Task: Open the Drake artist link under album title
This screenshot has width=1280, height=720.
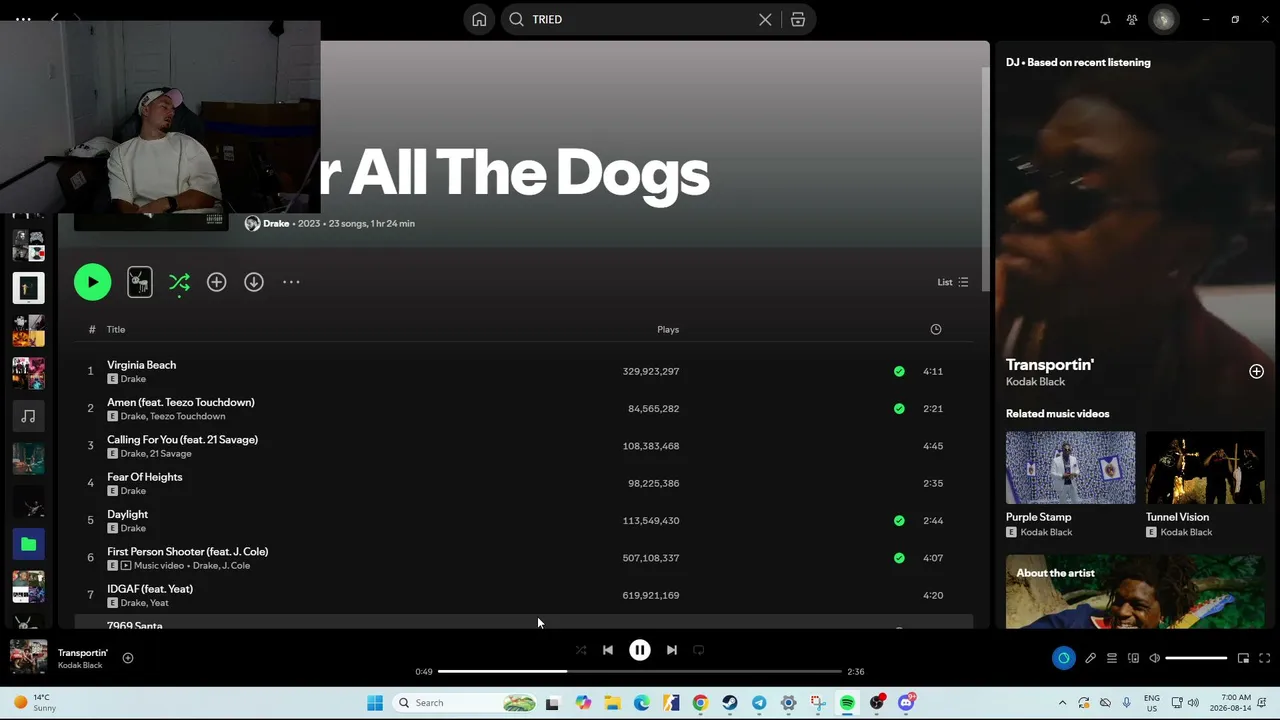Action: (x=276, y=223)
